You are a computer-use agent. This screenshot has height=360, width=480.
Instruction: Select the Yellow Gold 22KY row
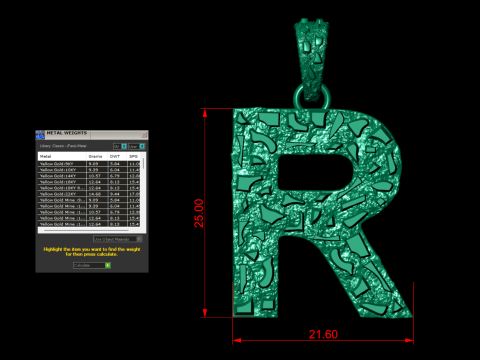pyautogui.click(x=89, y=194)
